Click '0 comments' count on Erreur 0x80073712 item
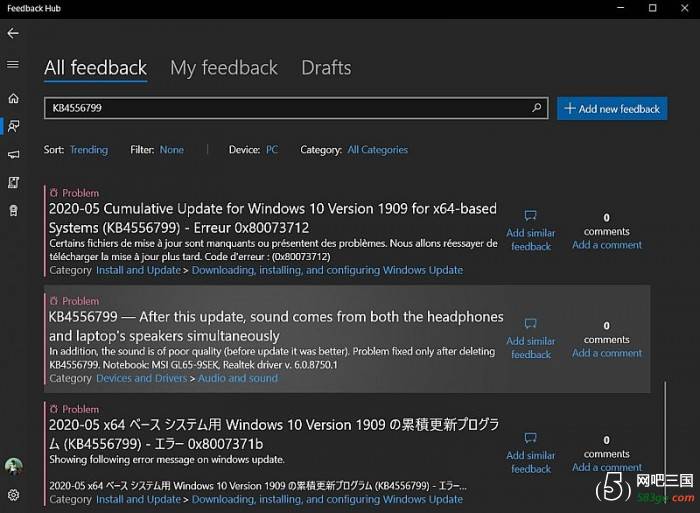The height and width of the screenshot is (513, 700). [607, 225]
